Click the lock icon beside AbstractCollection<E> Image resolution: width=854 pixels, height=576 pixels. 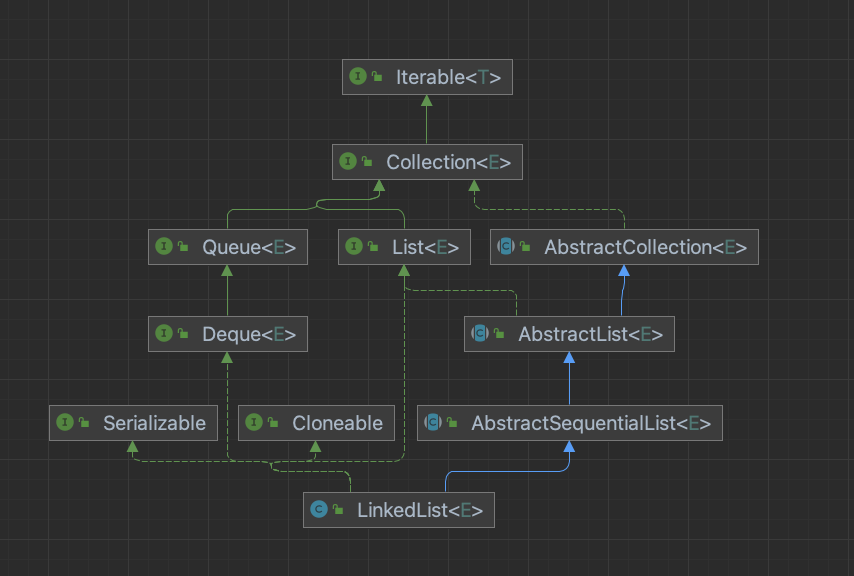(x=525, y=246)
